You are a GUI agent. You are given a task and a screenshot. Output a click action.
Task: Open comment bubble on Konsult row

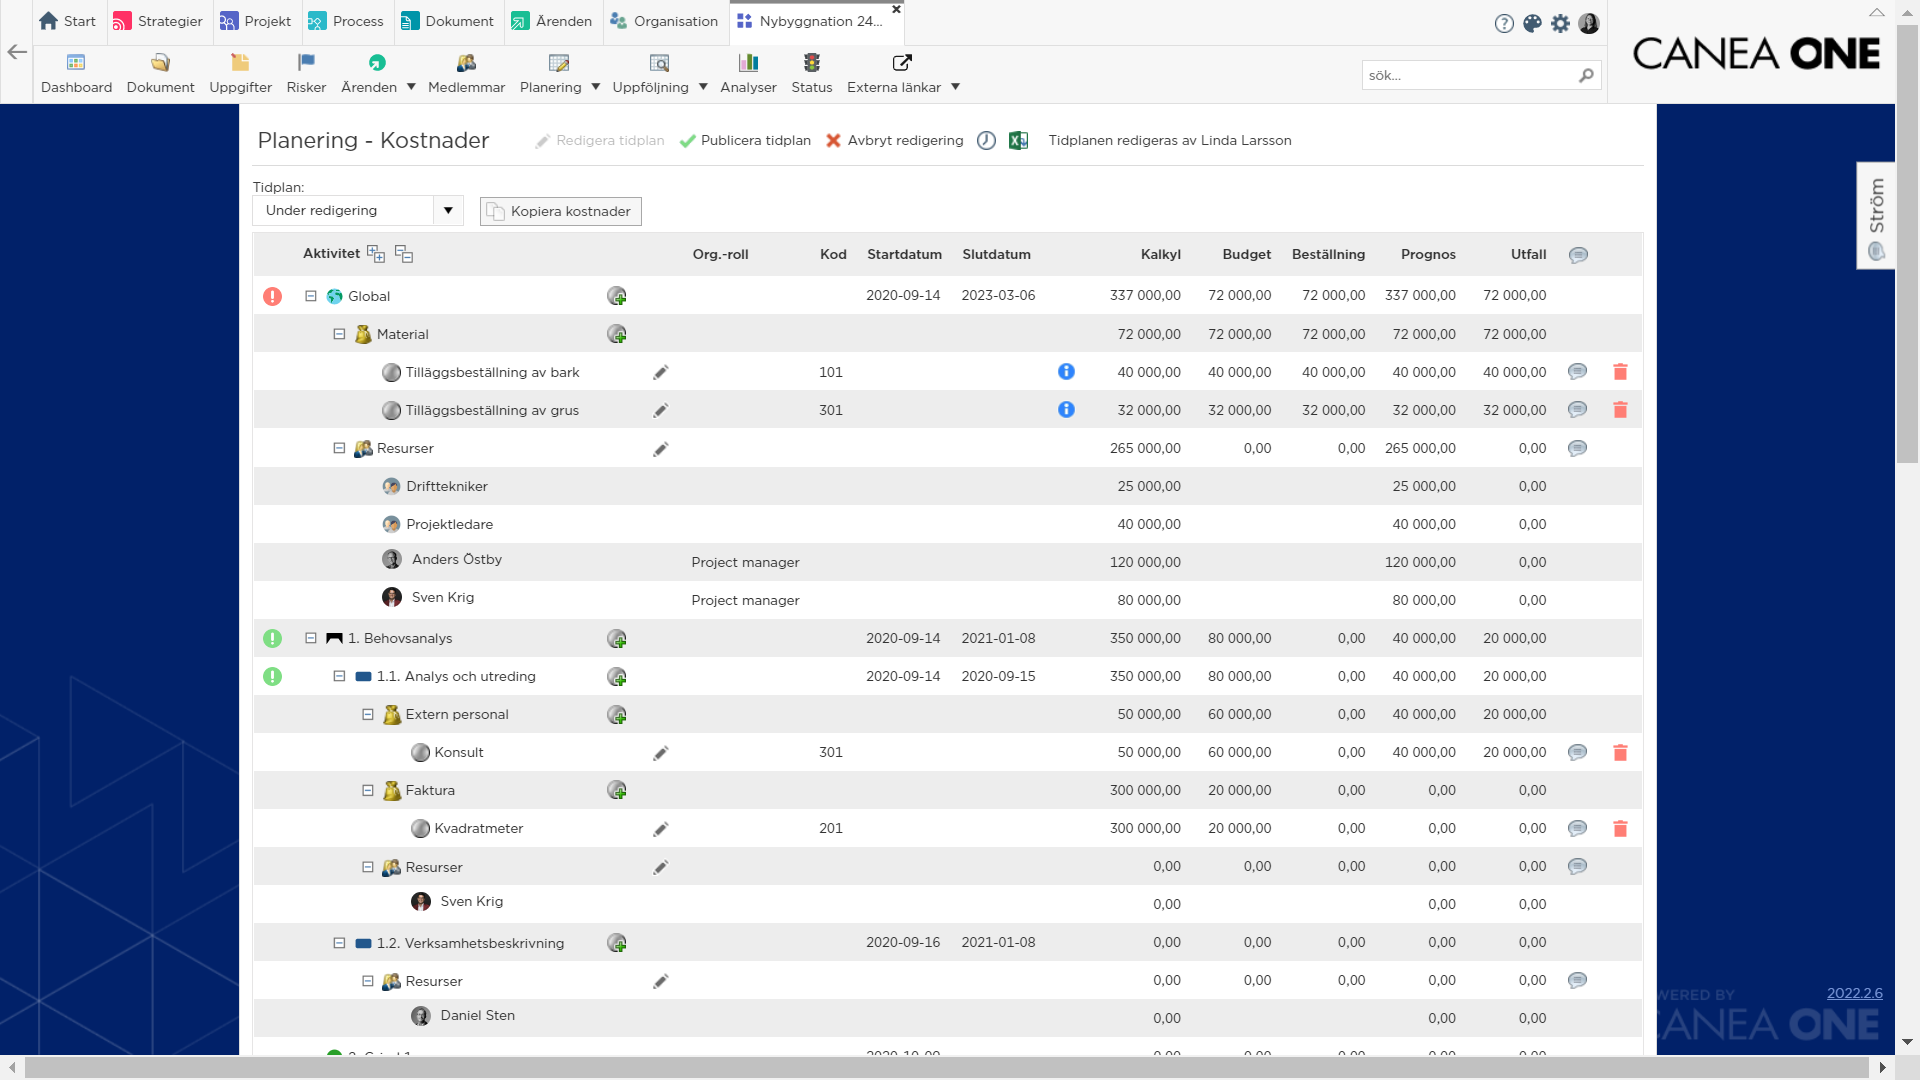coord(1577,752)
